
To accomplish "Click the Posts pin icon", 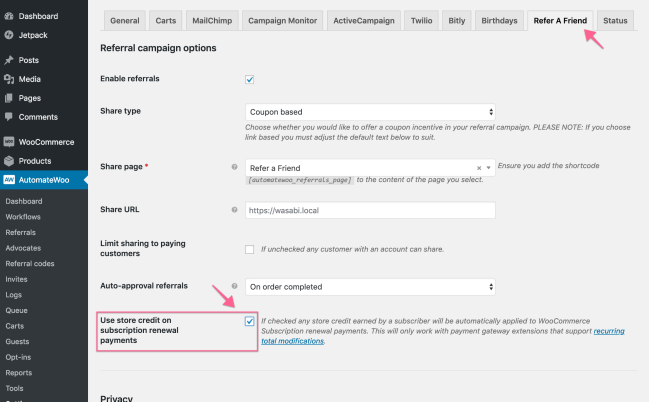I will click(x=9, y=60).
